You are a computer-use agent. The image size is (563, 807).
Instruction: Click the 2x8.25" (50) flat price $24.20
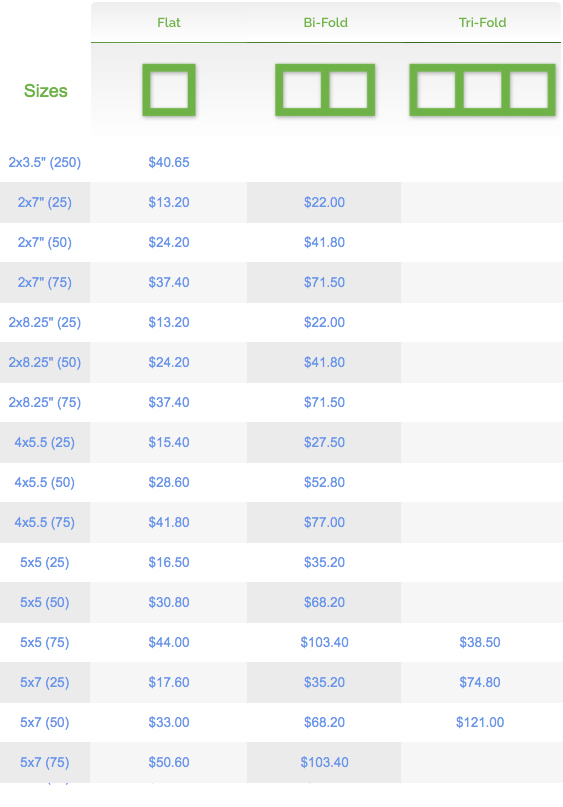click(169, 362)
